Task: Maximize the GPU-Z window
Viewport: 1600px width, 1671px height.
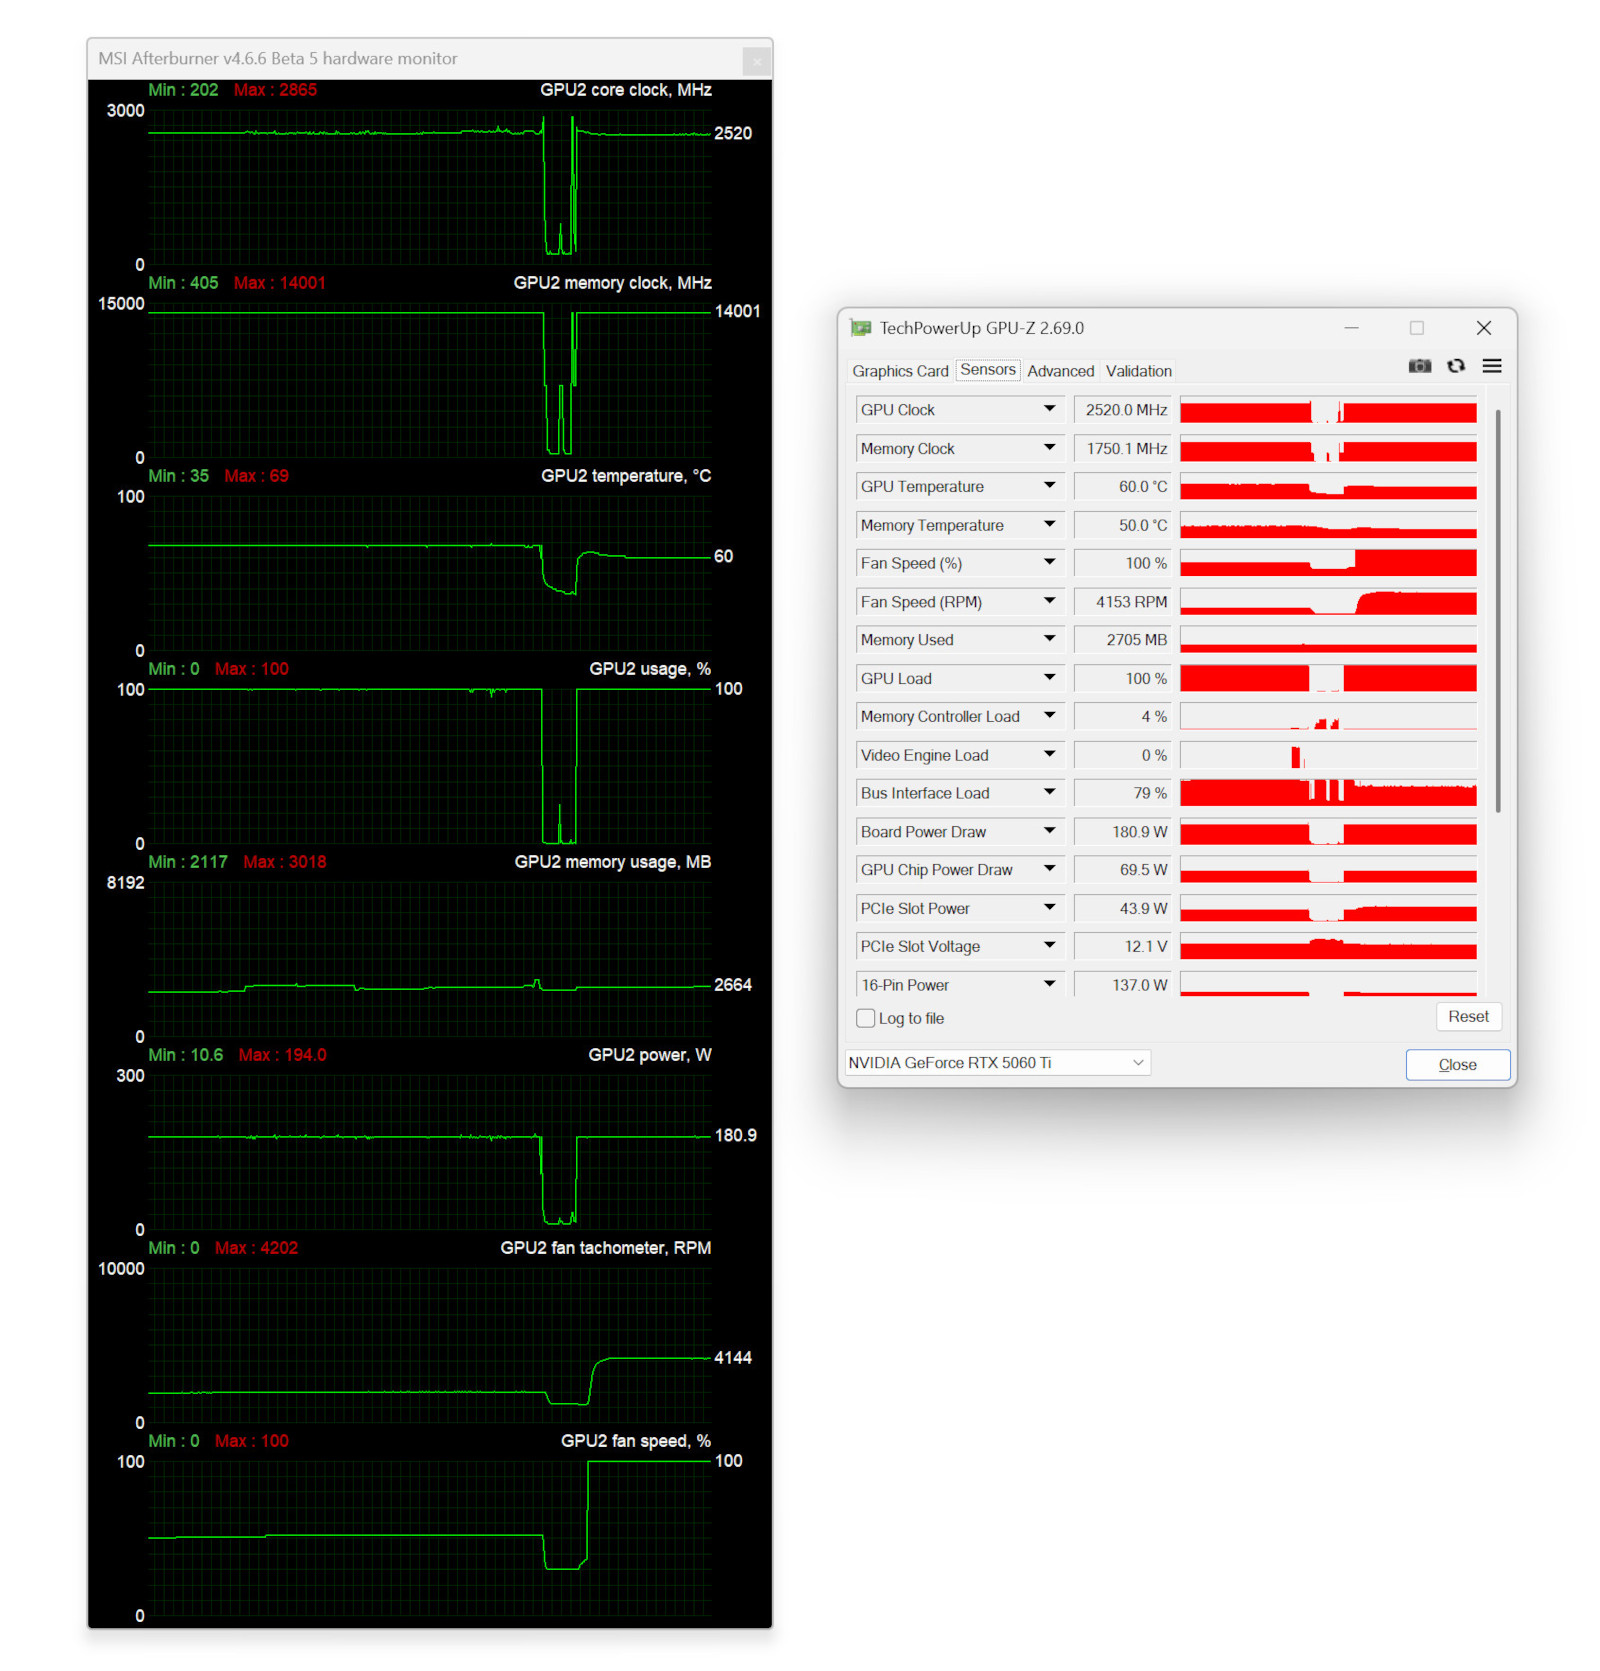Action: point(1416,328)
